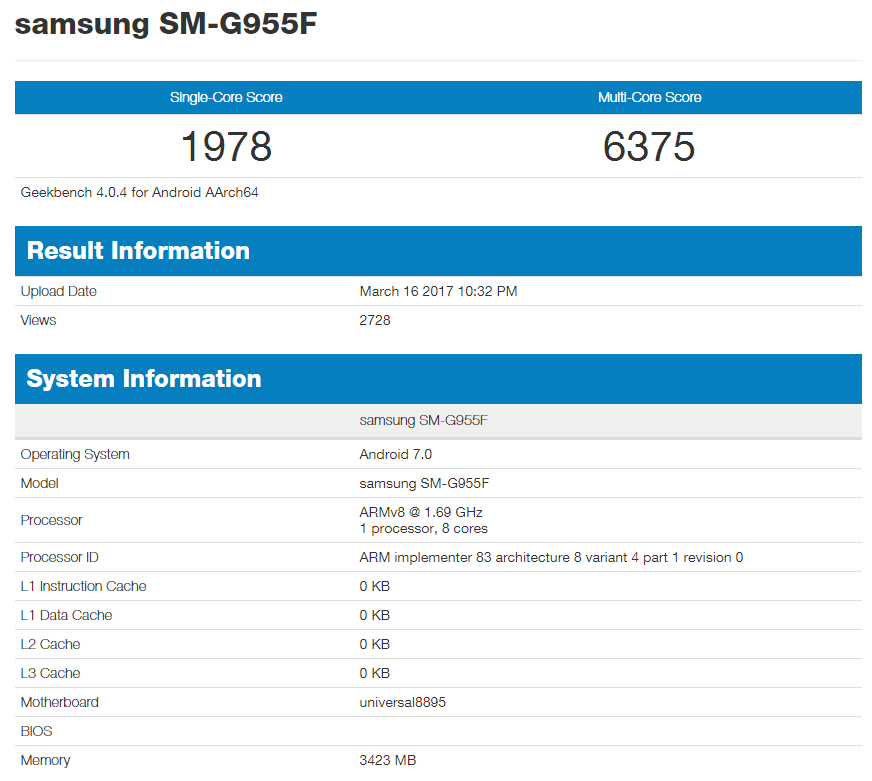Click the System Information section header

[144, 379]
